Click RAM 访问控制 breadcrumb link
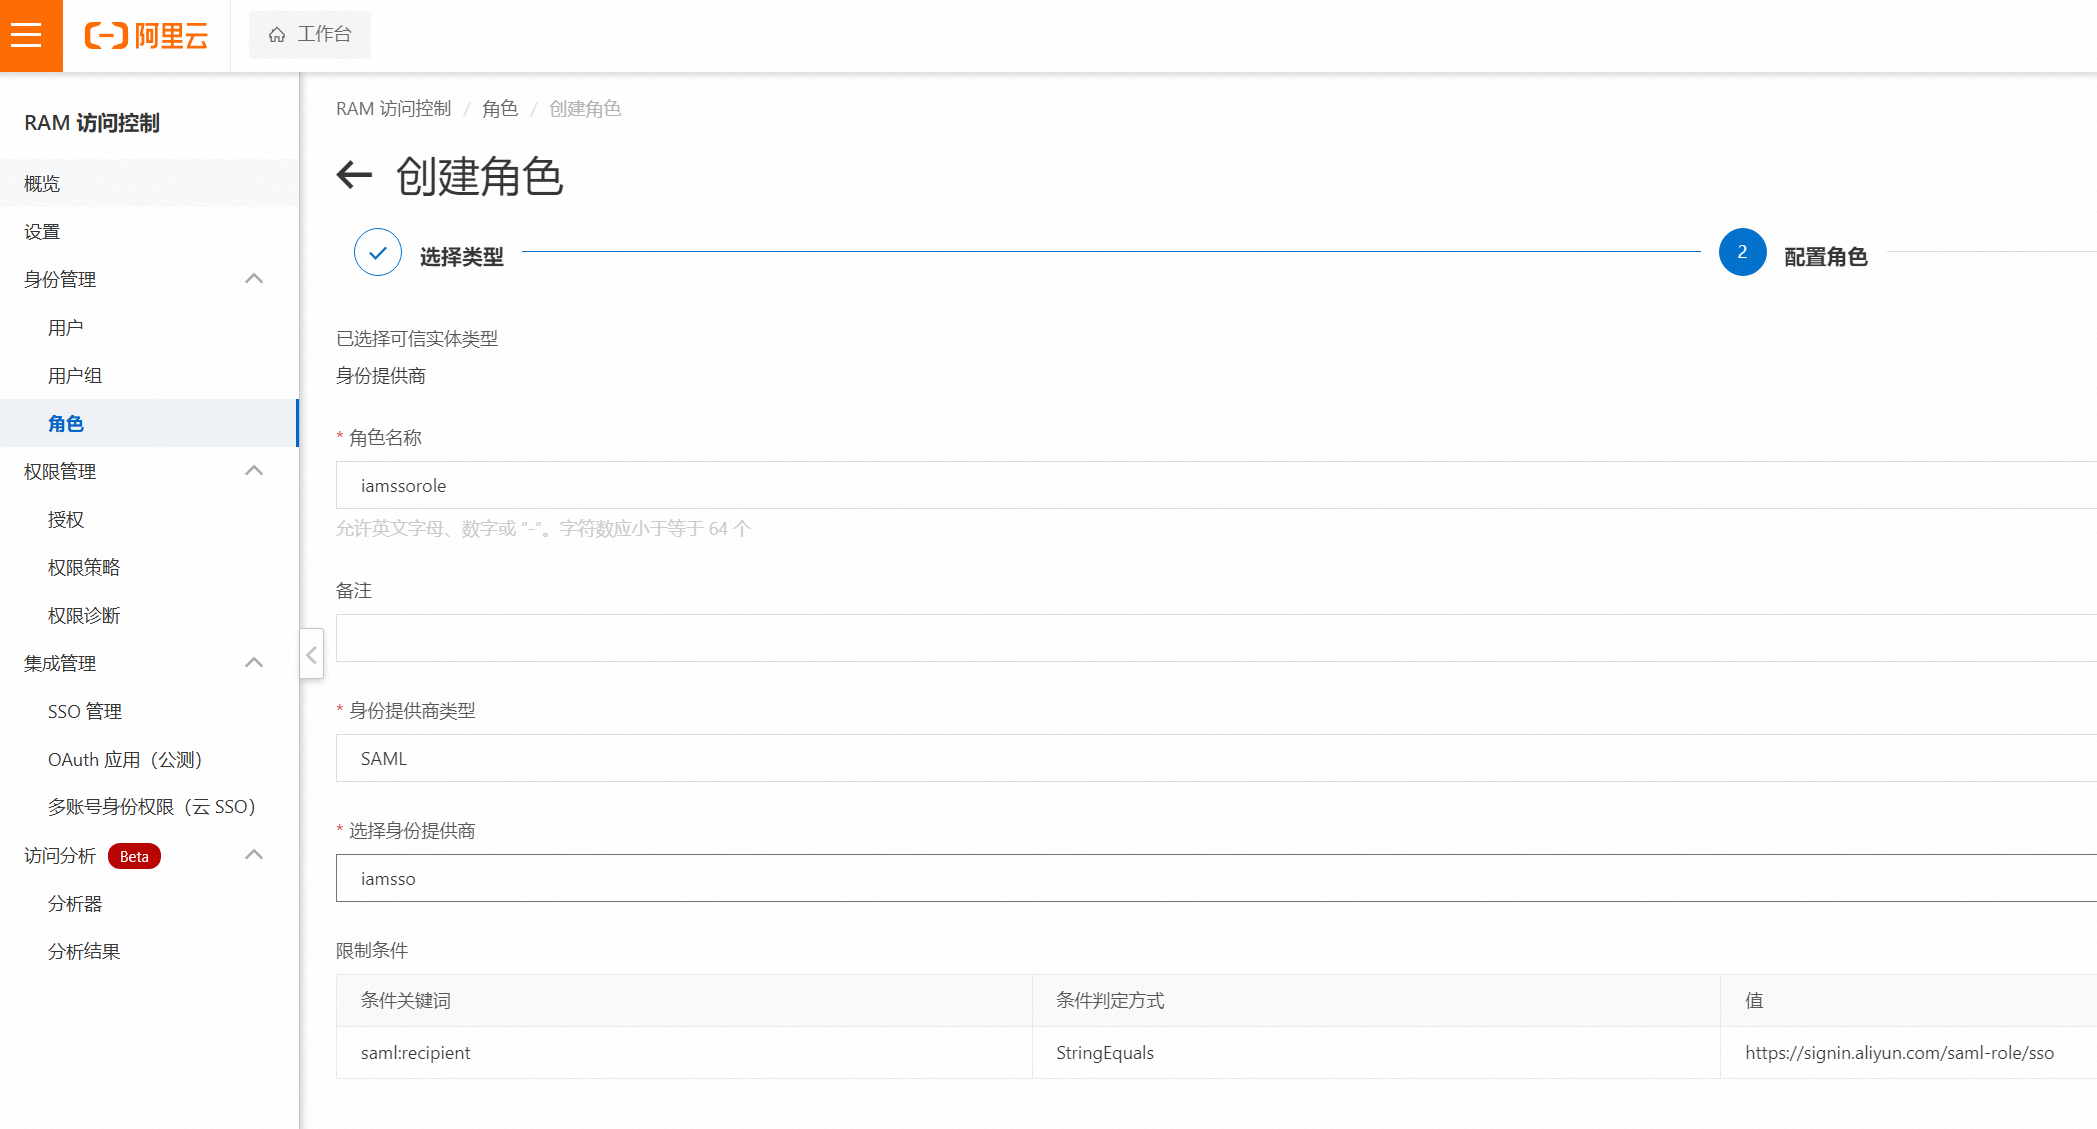Image resolution: width=2097 pixels, height=1129 pixels. (x=393, y=109)
